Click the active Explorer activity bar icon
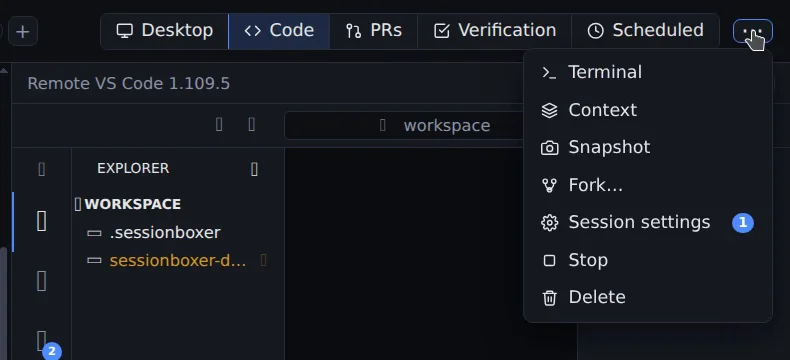This screenshot has height=360, width=790. [42, 222]
